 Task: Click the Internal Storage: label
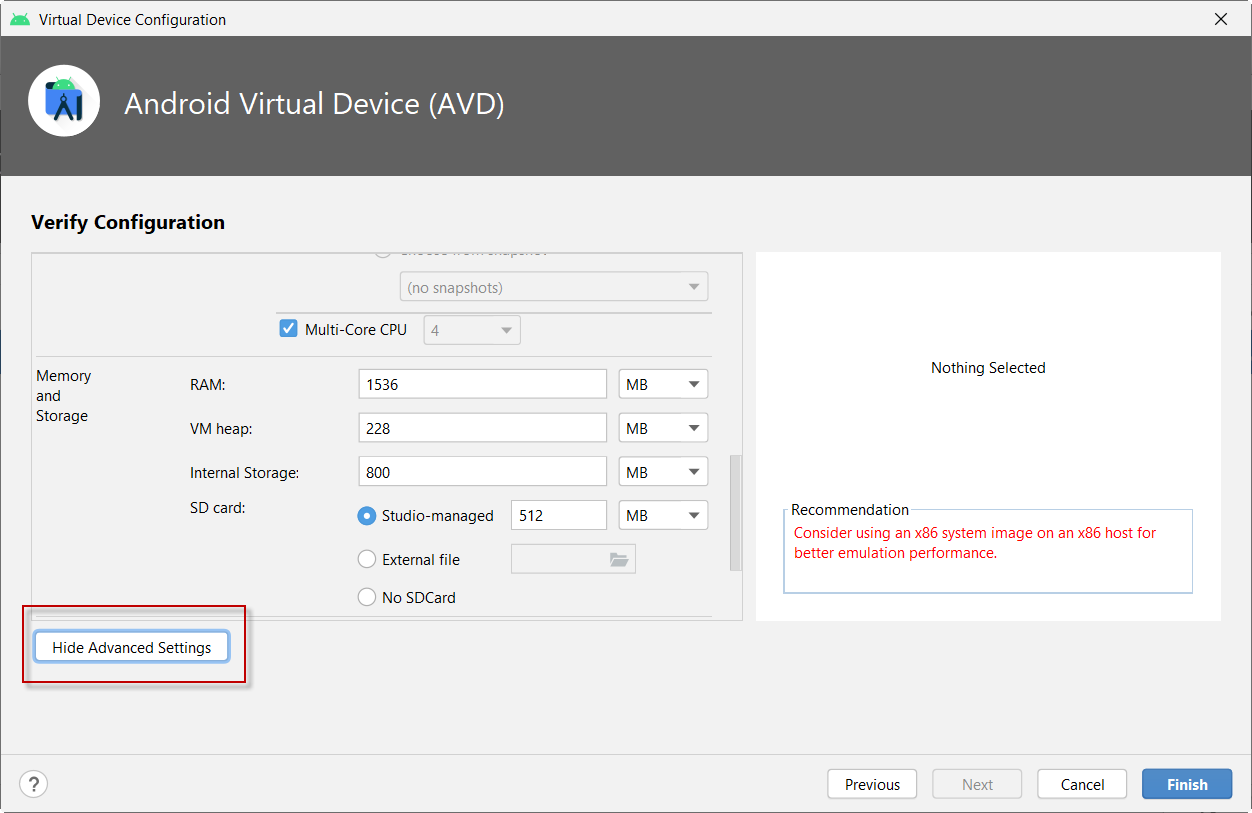pos(245,472)
